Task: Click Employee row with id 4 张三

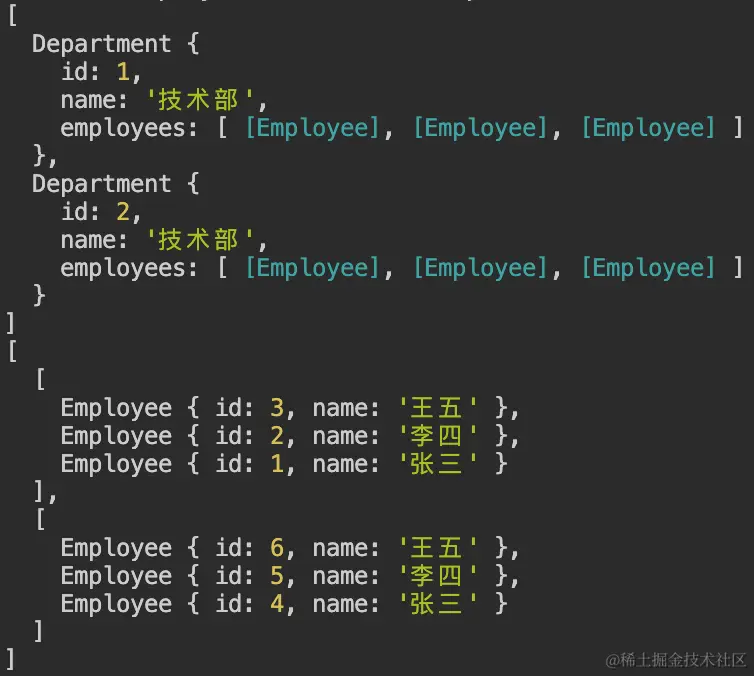Action: pyautogui.click(x=284, y=604)
